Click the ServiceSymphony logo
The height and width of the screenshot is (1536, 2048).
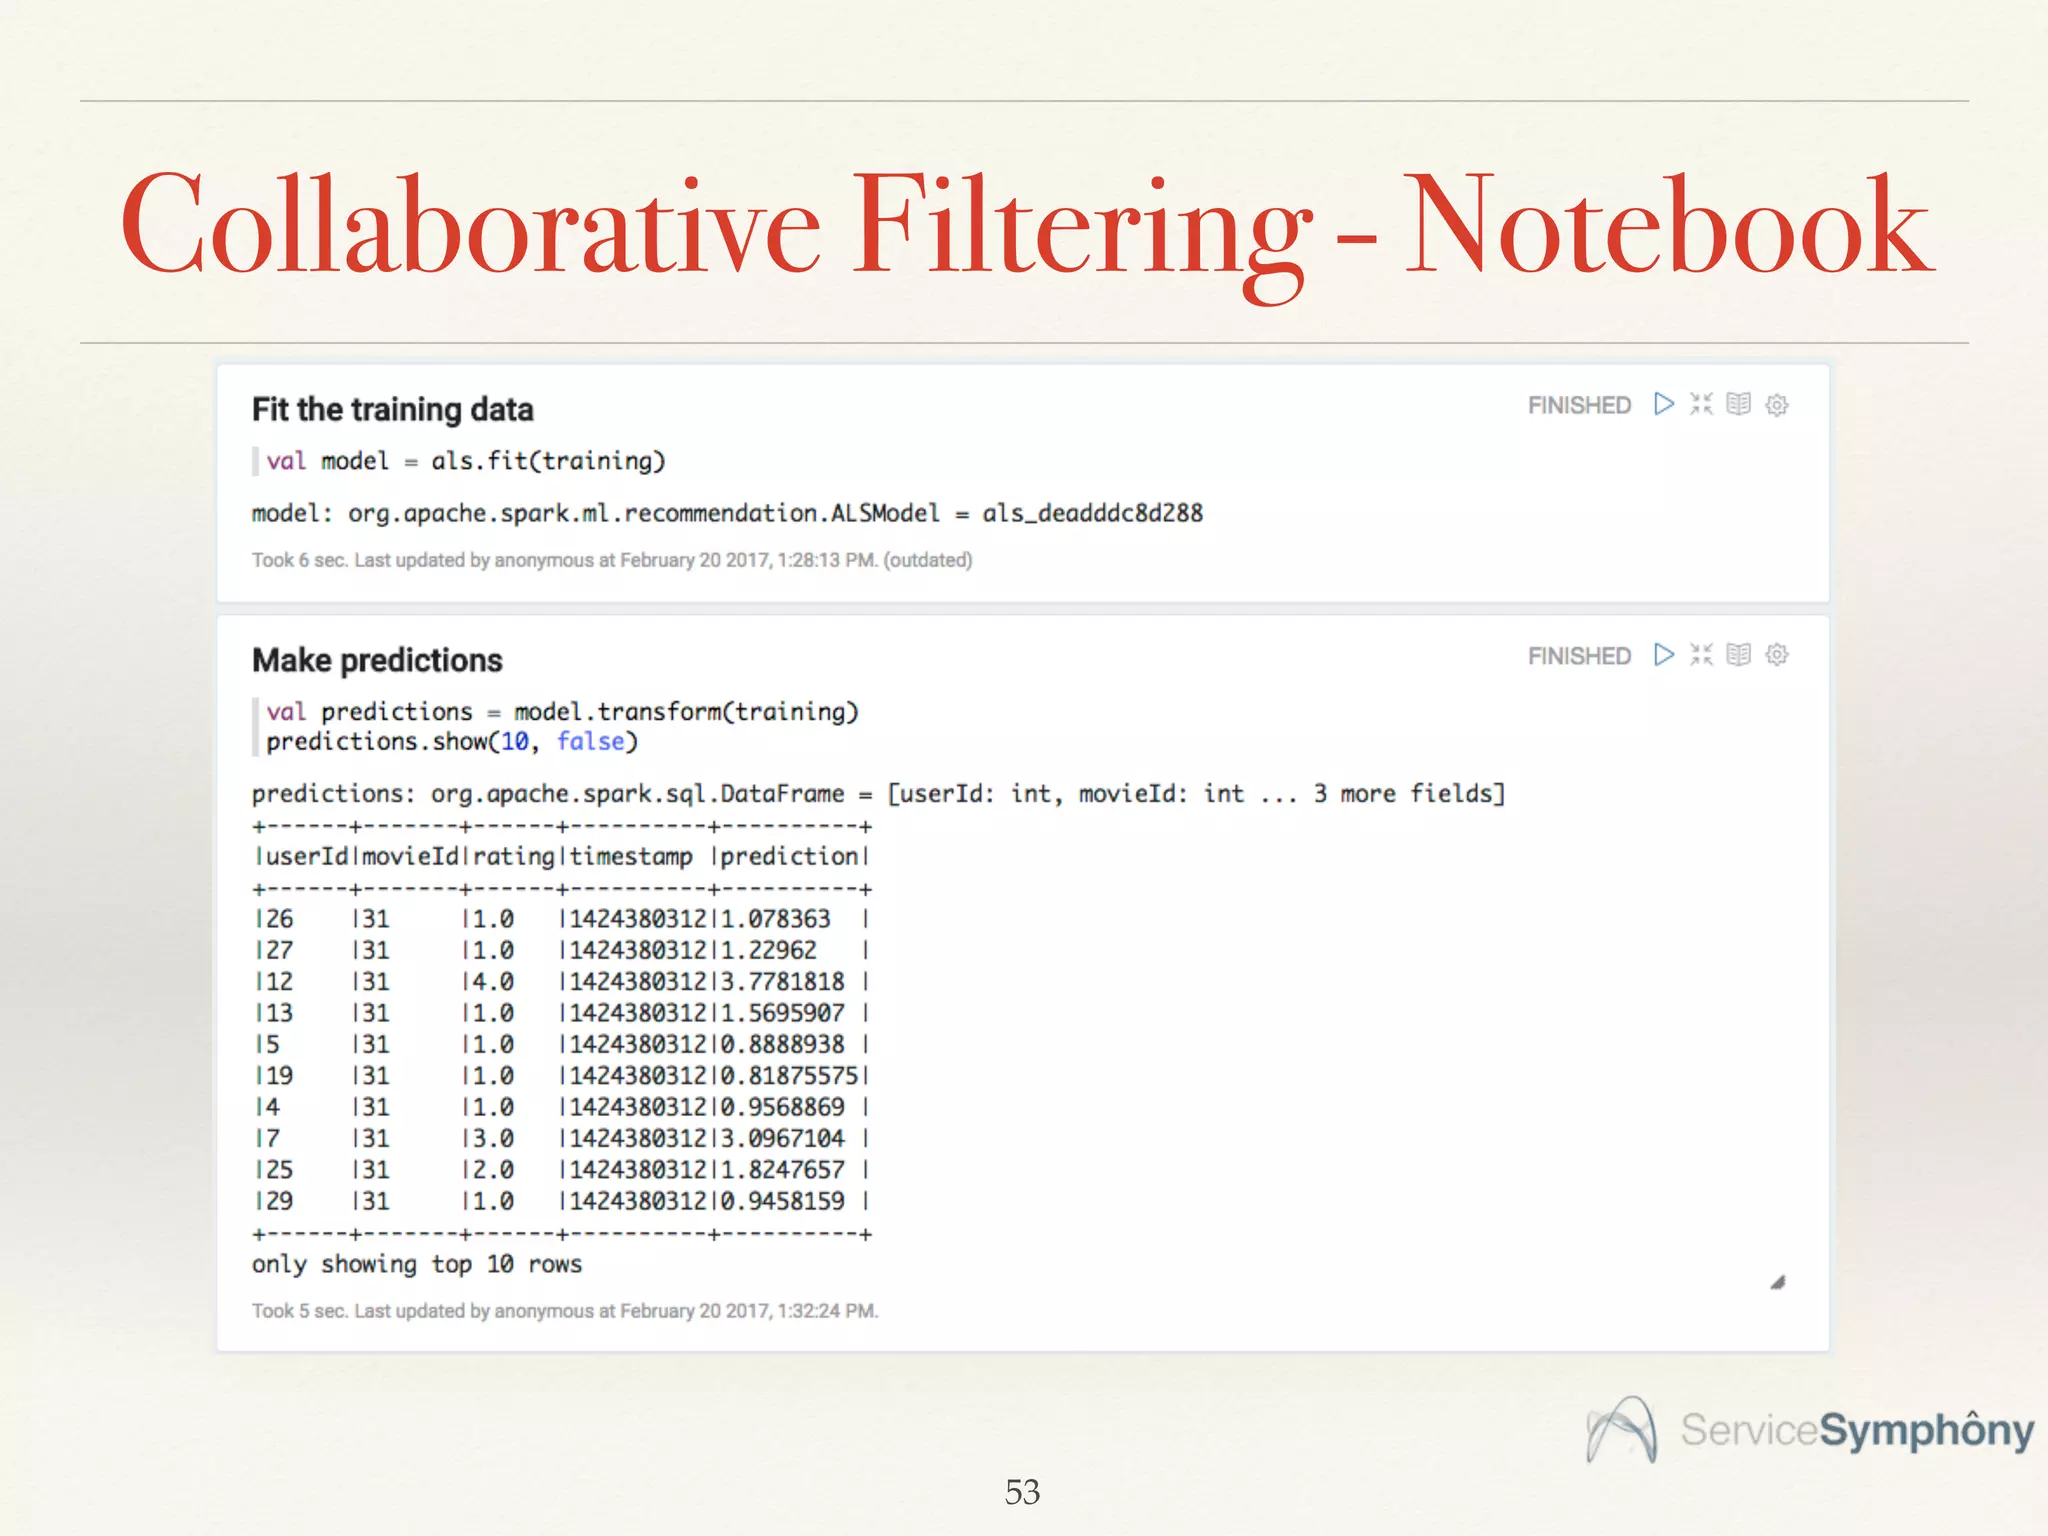click(x=1810, y=1430)
